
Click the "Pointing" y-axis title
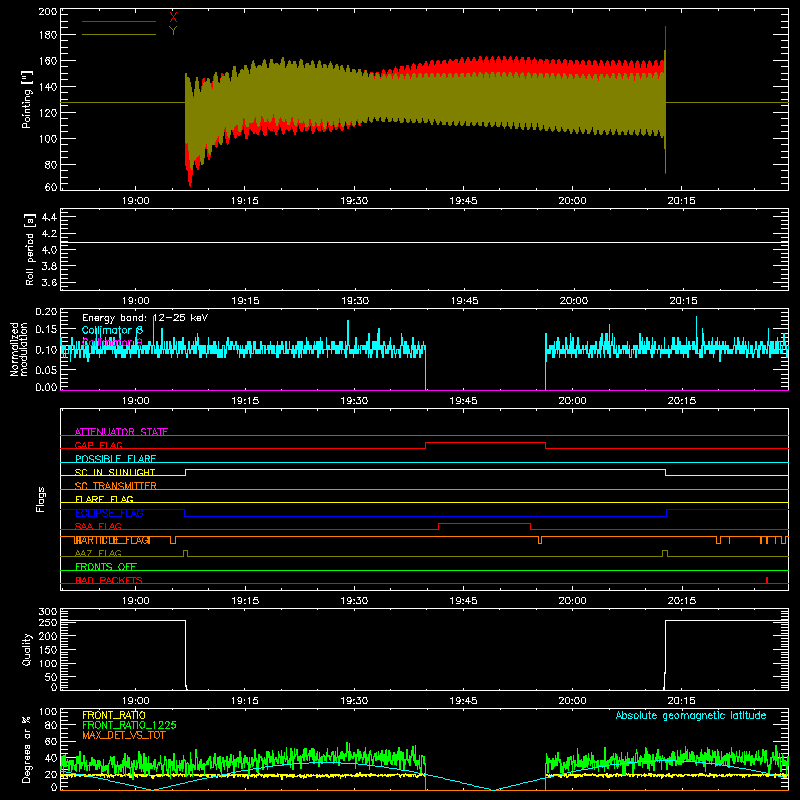pos(27,100)
